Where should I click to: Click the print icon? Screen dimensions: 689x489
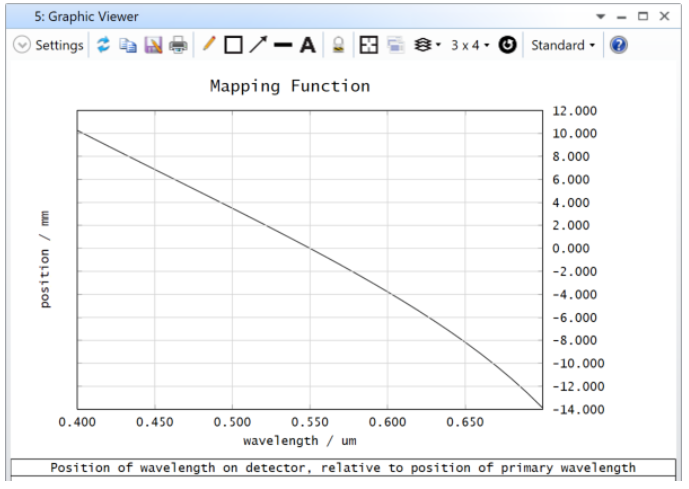[x=178, y=45]
